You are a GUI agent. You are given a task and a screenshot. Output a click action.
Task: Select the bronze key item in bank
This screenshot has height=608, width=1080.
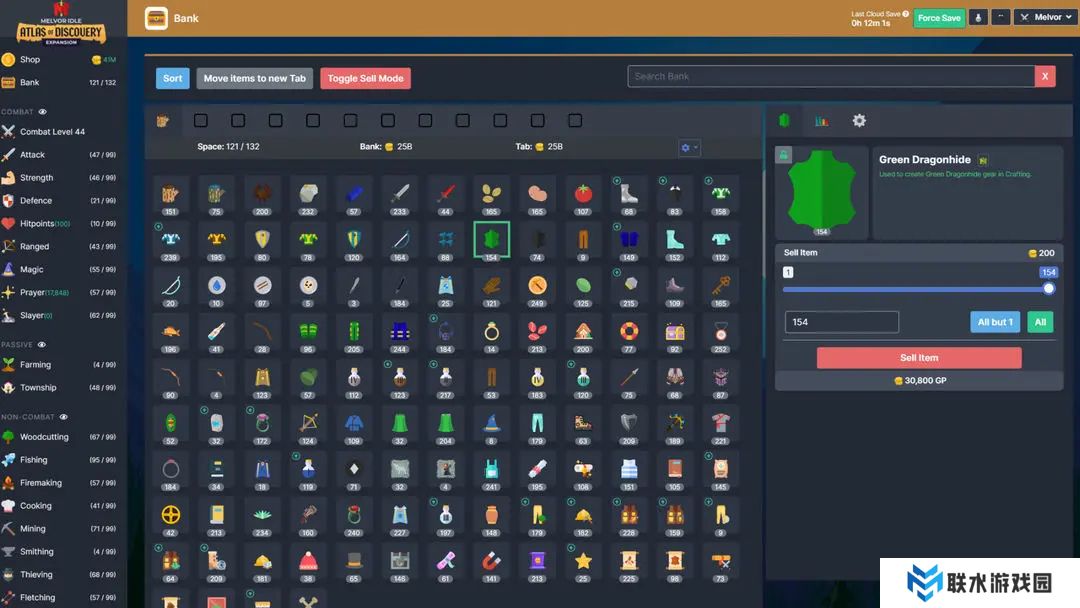pyautogui.click(x=721, y=285)
